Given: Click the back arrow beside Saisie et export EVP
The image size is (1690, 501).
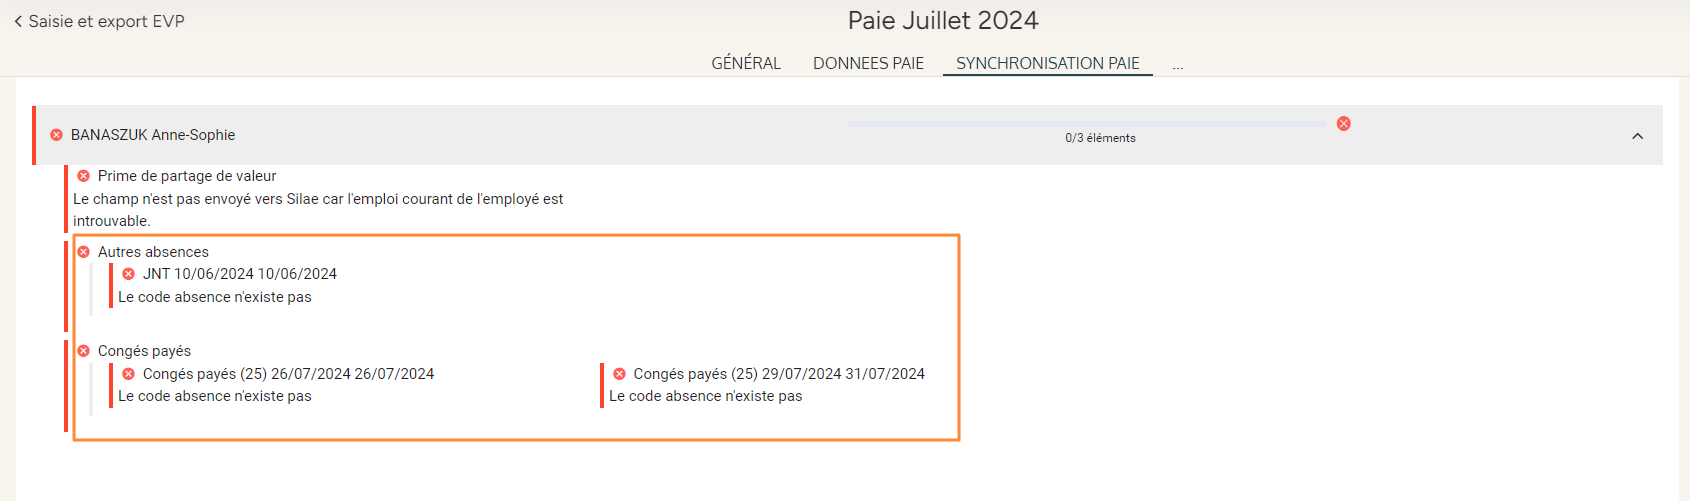Looking at the screenshot, I should pos(18,21).
